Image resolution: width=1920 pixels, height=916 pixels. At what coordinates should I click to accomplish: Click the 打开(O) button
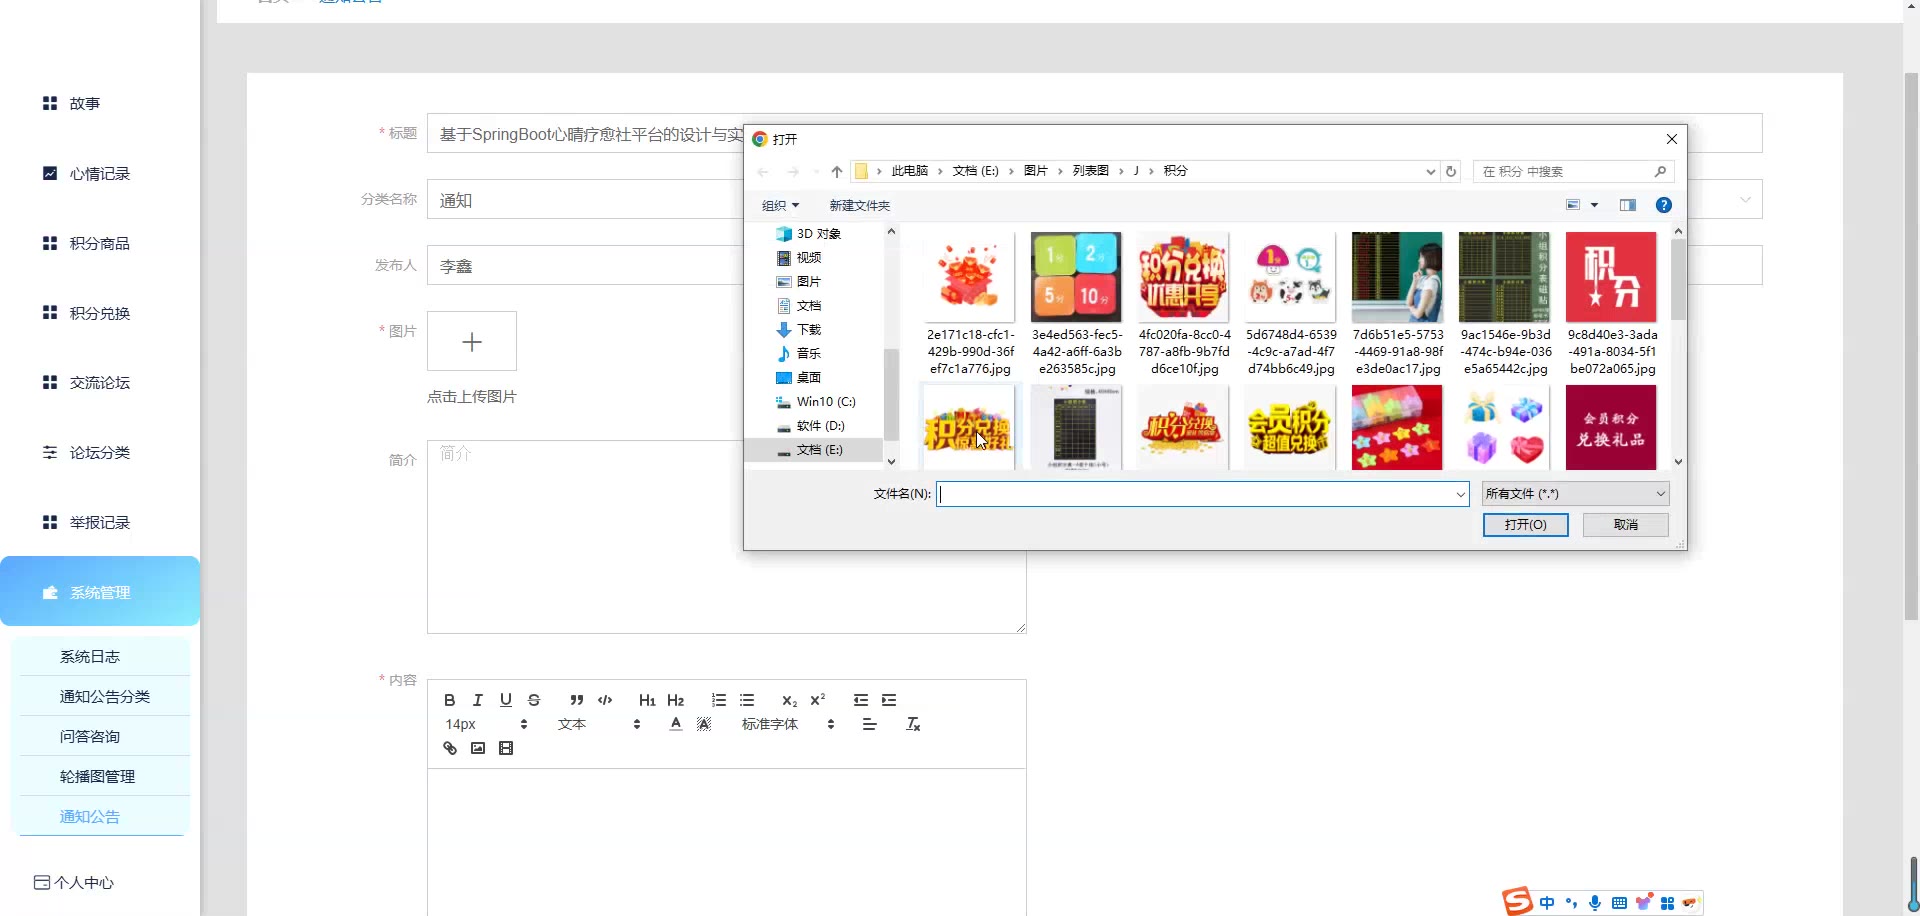[x=1525, y=525]
